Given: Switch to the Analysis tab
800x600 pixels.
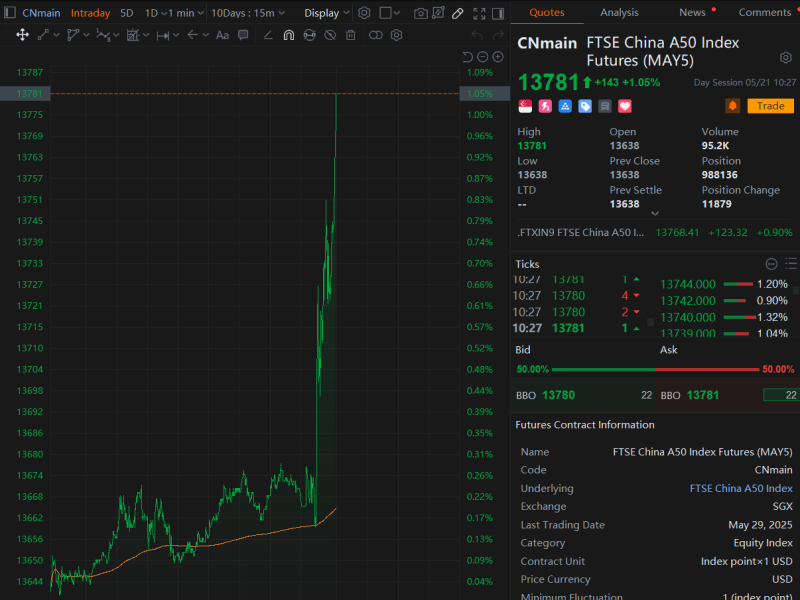Looking at the screenshot, I should pos(619,12).
